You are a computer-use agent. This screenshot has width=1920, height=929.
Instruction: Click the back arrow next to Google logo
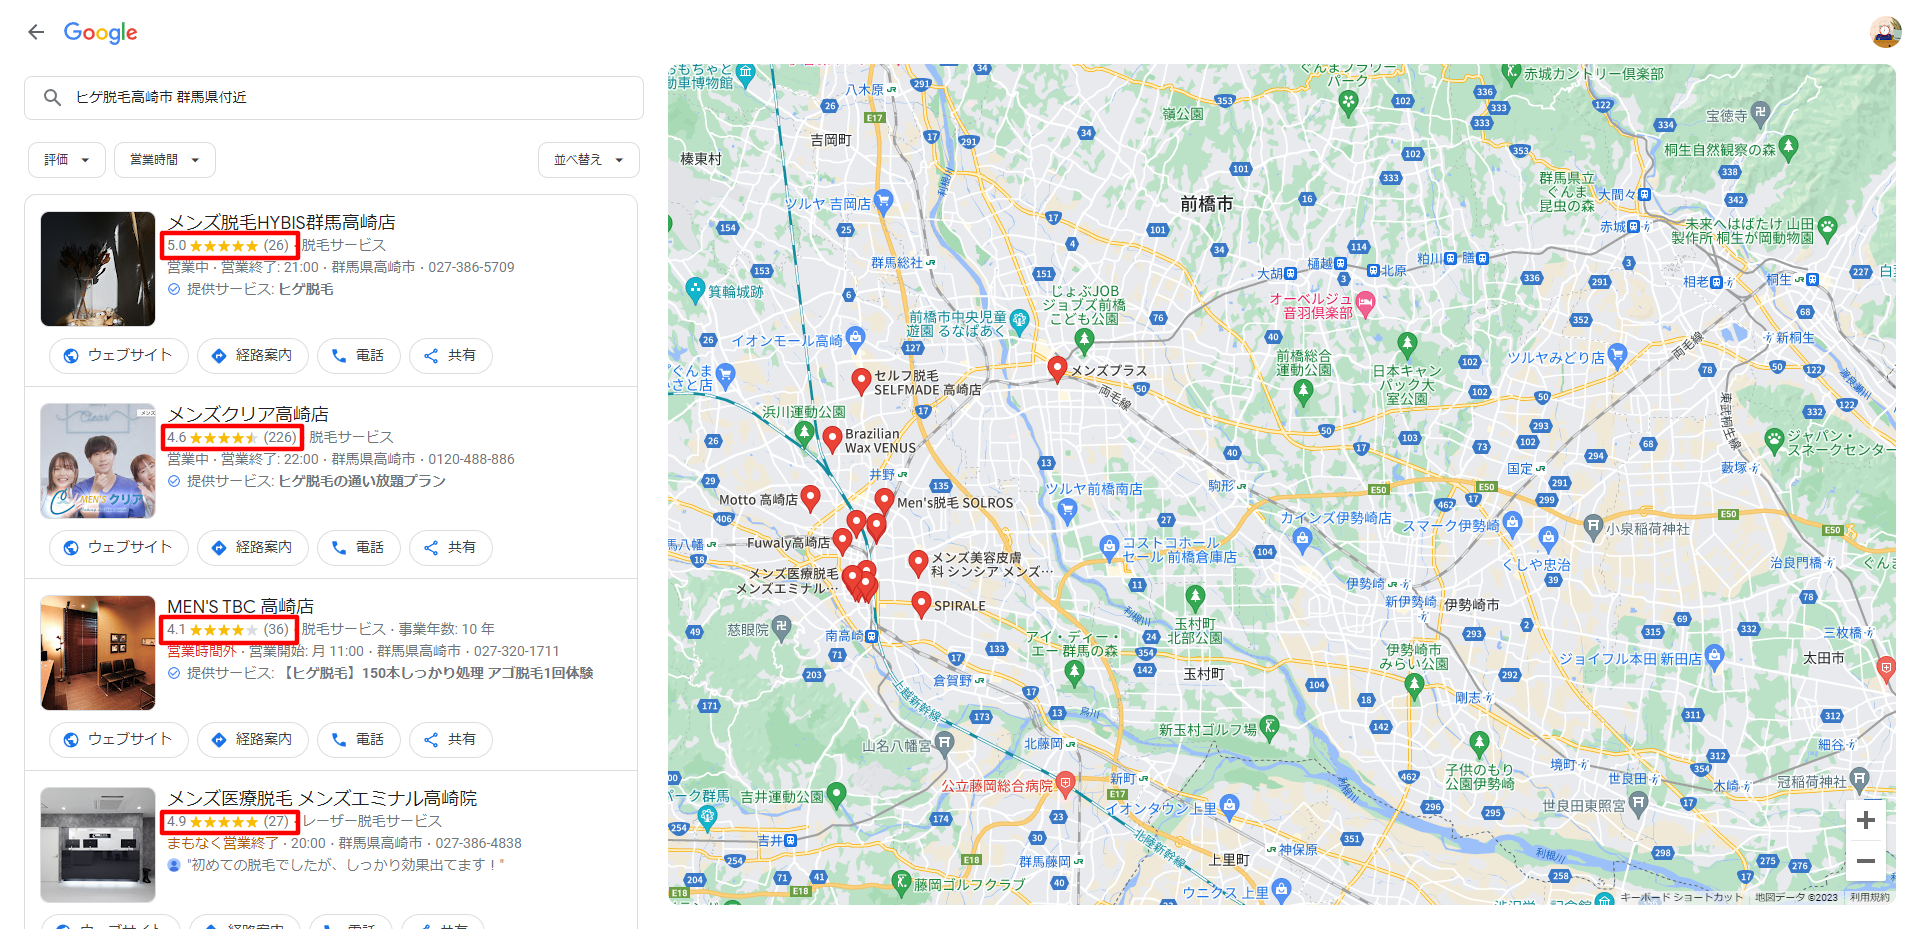pyautogui.click(x=36, y=32)
